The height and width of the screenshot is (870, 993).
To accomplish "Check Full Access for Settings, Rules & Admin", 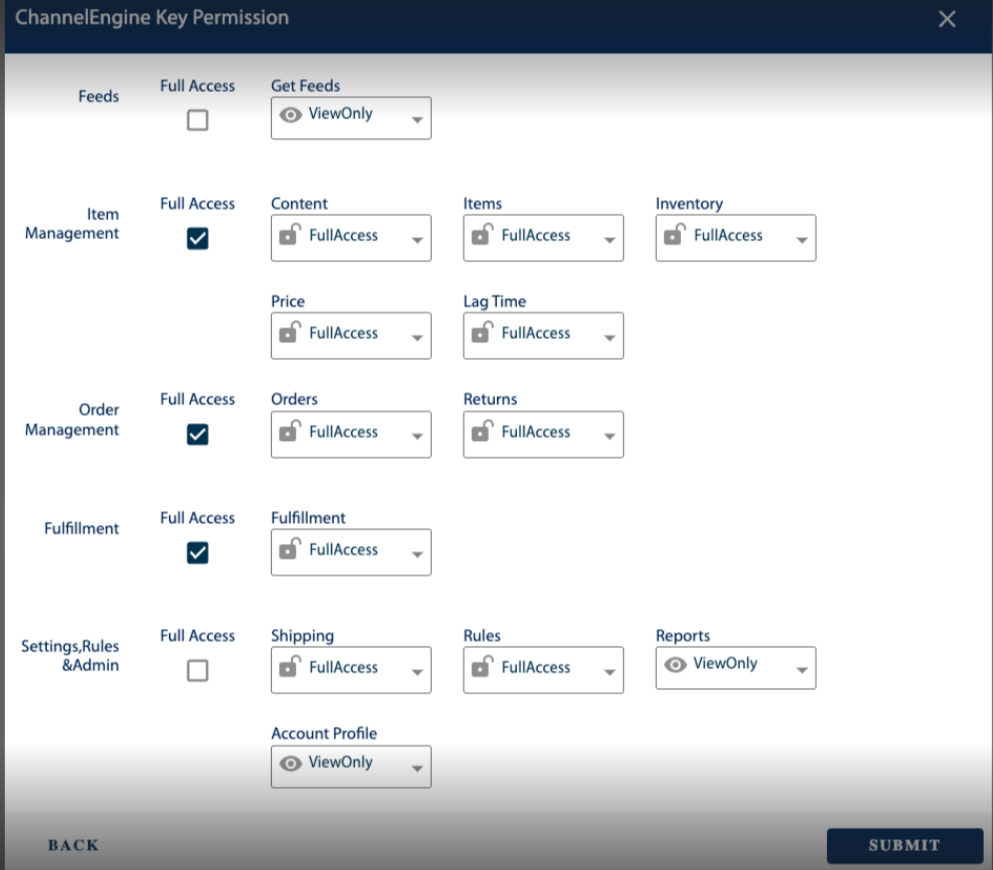I will [198, 671].
